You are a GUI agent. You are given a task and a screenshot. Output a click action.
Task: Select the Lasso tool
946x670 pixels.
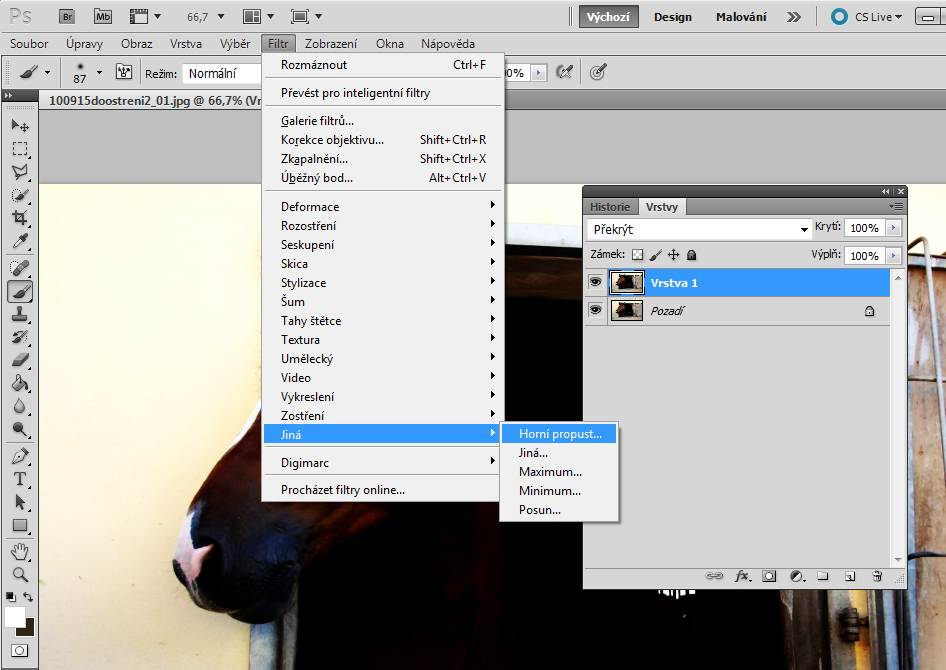tap(19, 172)
